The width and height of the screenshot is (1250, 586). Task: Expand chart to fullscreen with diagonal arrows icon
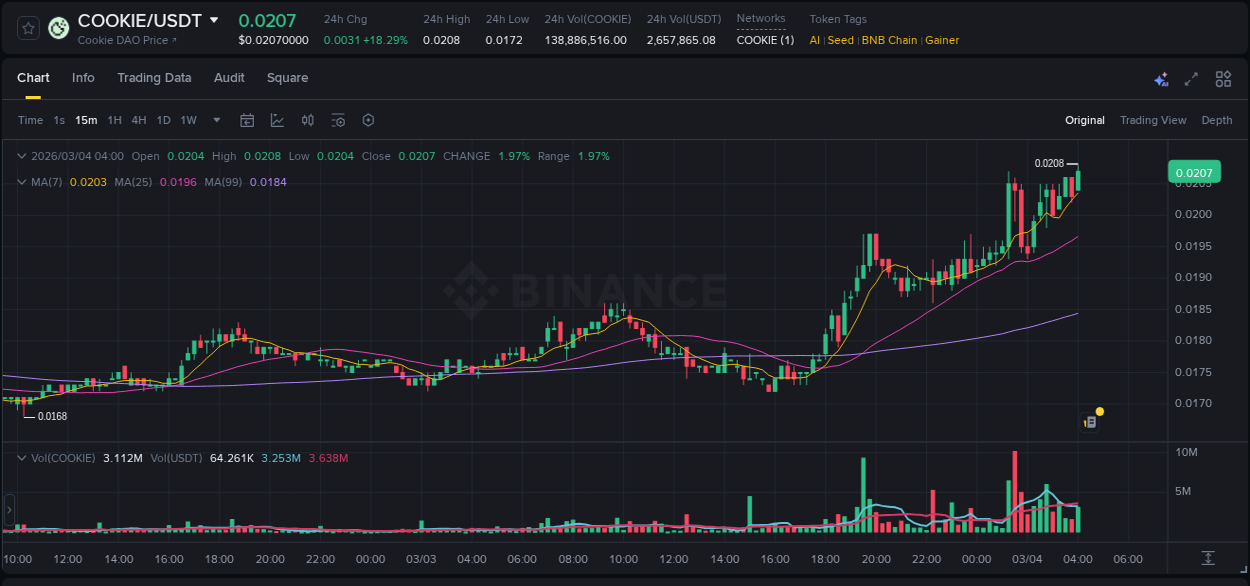pos(1192,78)
